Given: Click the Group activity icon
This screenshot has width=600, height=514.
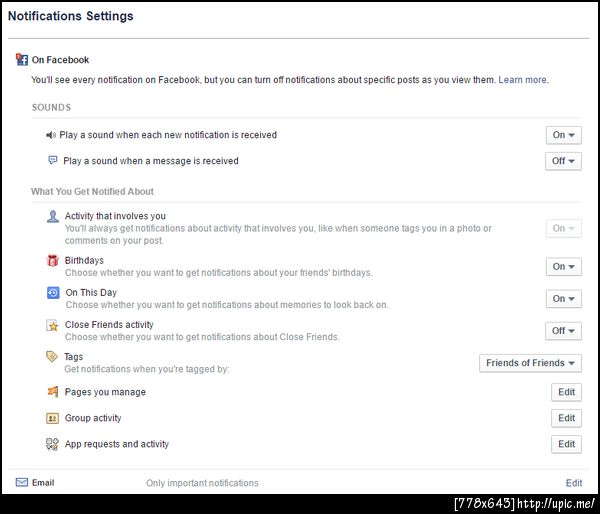Looking at the screenshot, I should [53, 418].
